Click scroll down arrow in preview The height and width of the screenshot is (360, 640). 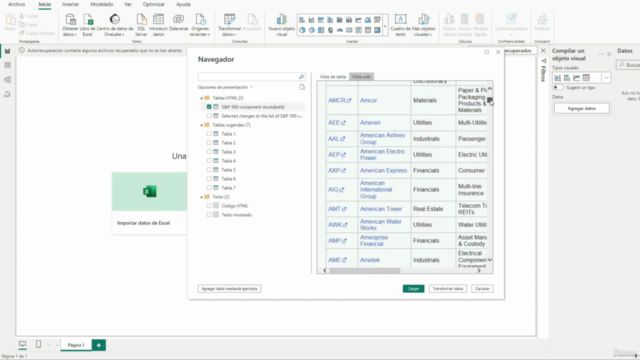coord(490,260)
